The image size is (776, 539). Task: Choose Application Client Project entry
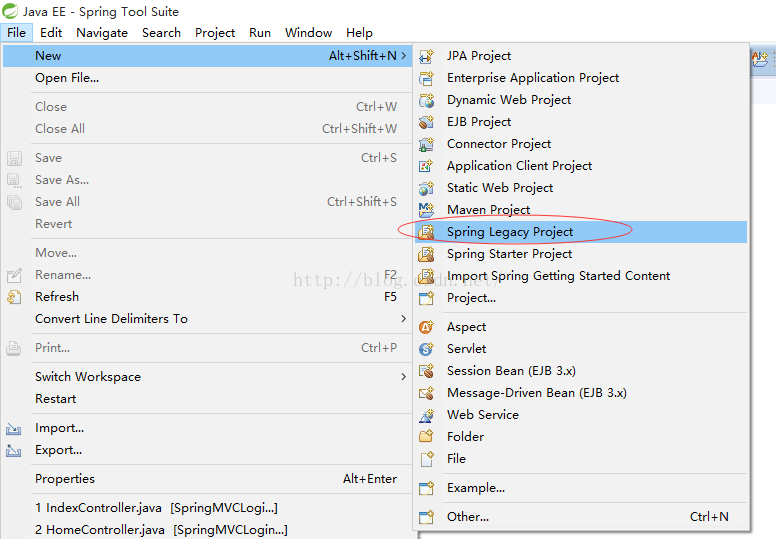(581, 166)
